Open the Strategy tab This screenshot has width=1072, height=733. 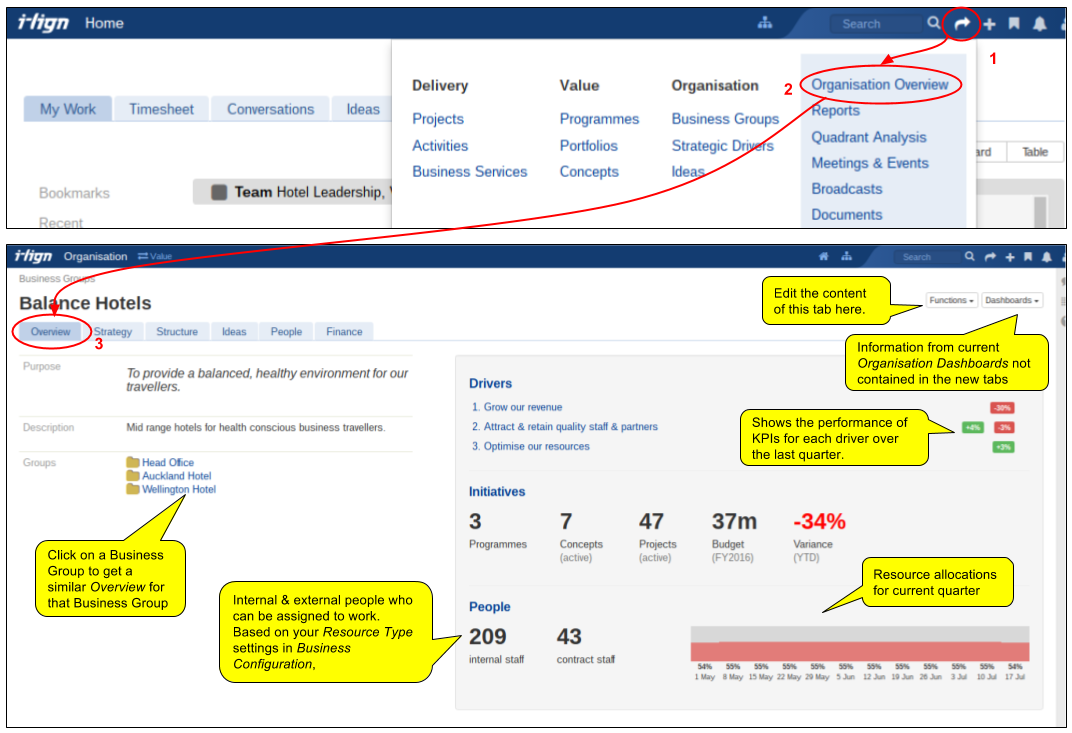[x=113, y=332]
